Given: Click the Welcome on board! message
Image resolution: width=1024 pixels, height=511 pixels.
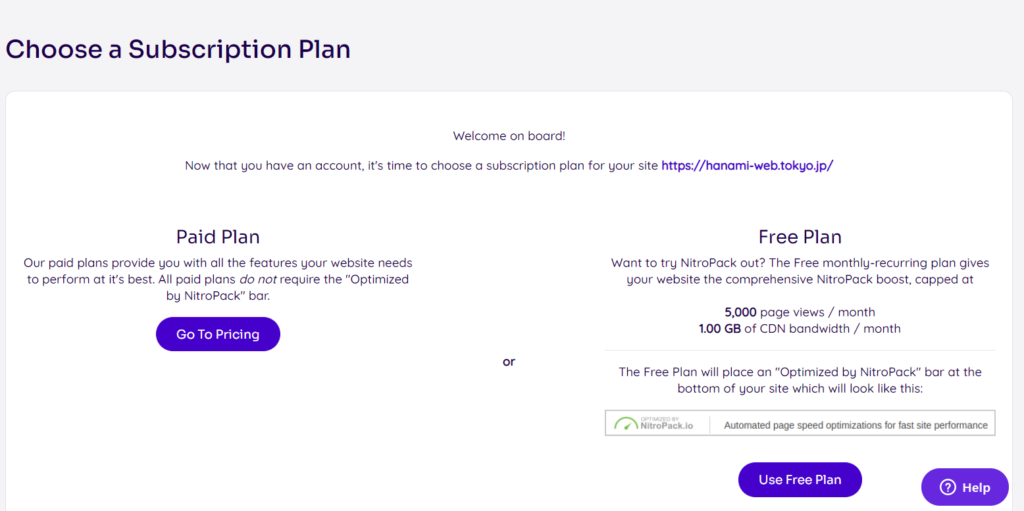Looking at the screenshot, I should pos(509,137).
